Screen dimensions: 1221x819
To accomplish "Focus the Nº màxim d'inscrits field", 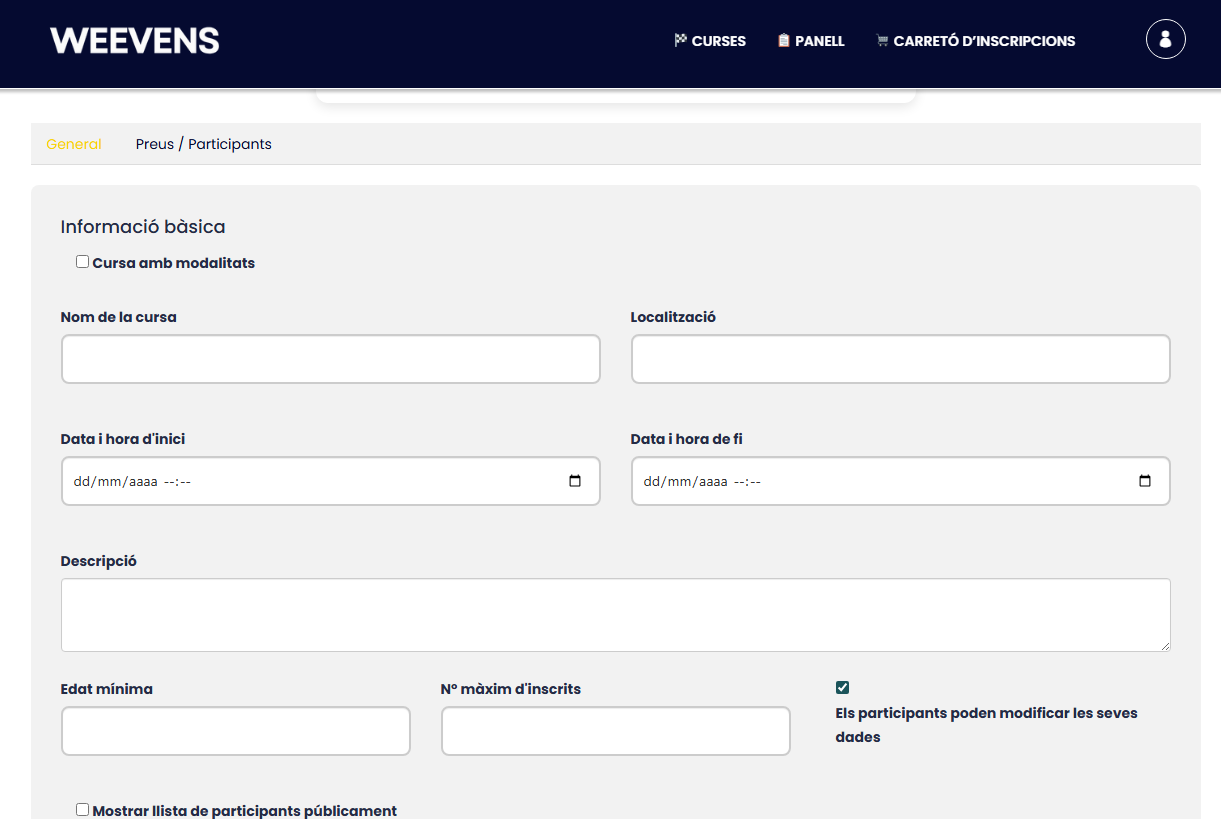I will [x=615, y=731].
